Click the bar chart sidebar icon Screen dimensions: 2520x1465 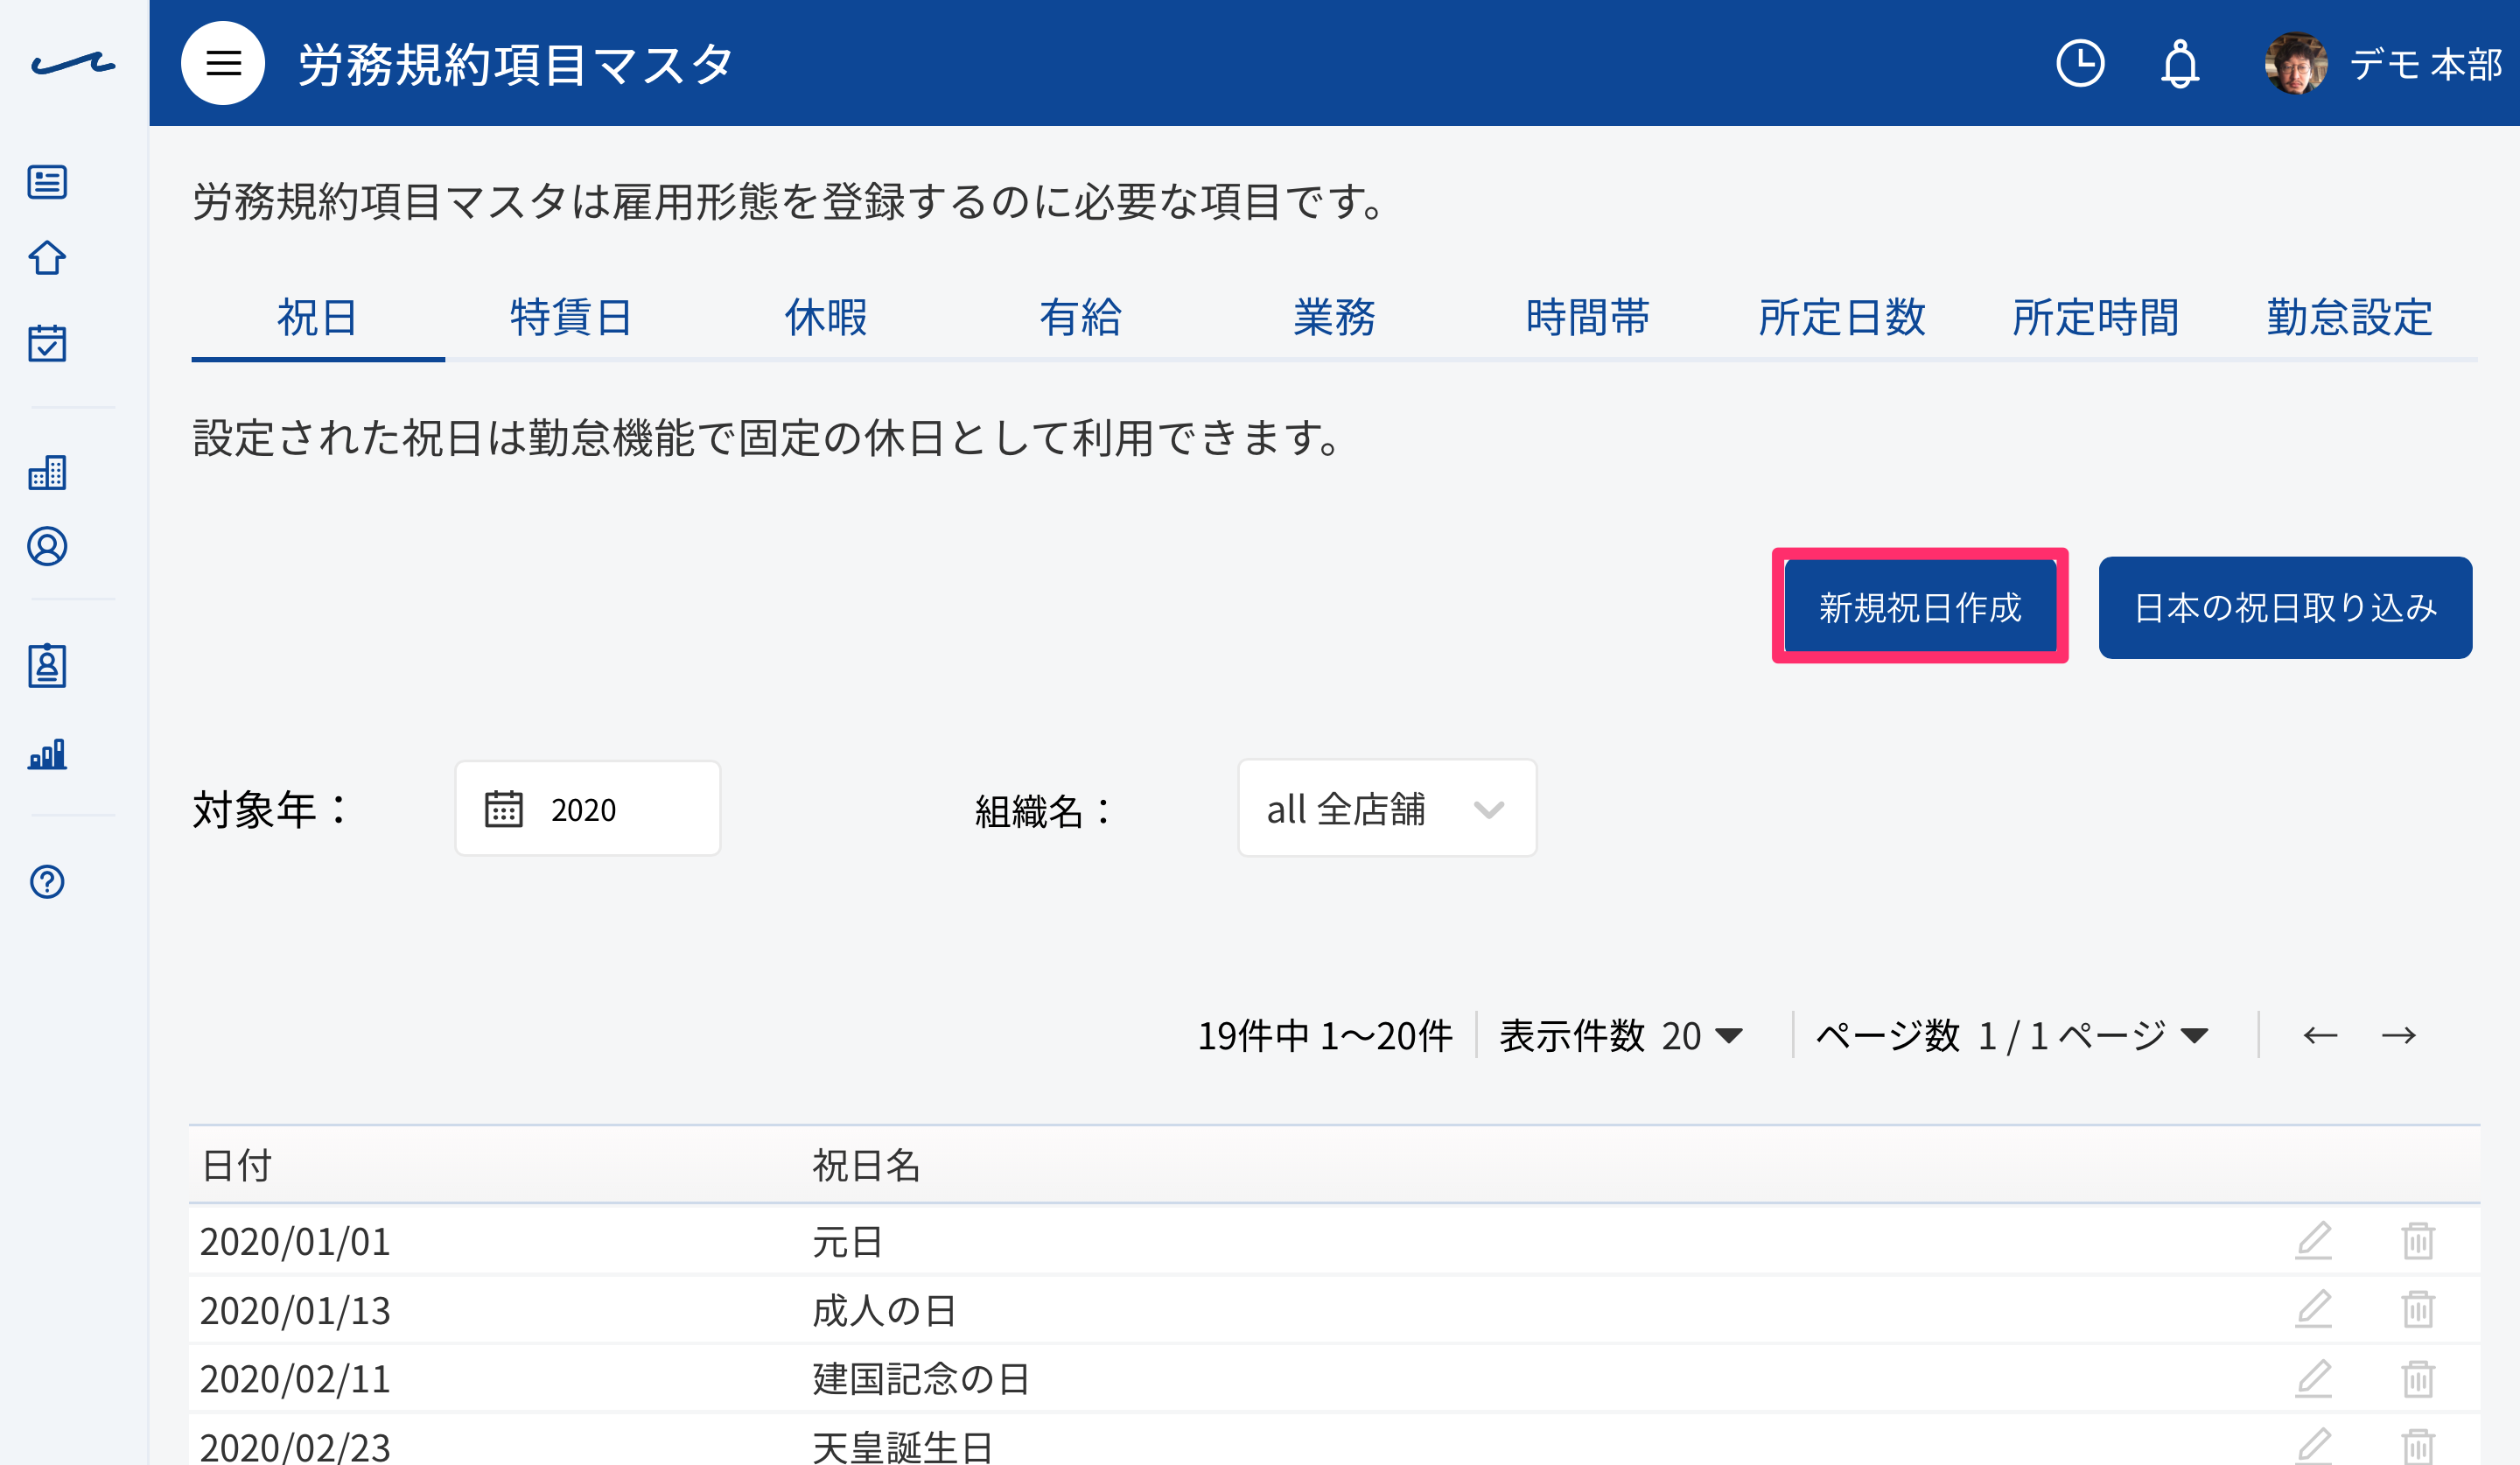pos(47,753)
